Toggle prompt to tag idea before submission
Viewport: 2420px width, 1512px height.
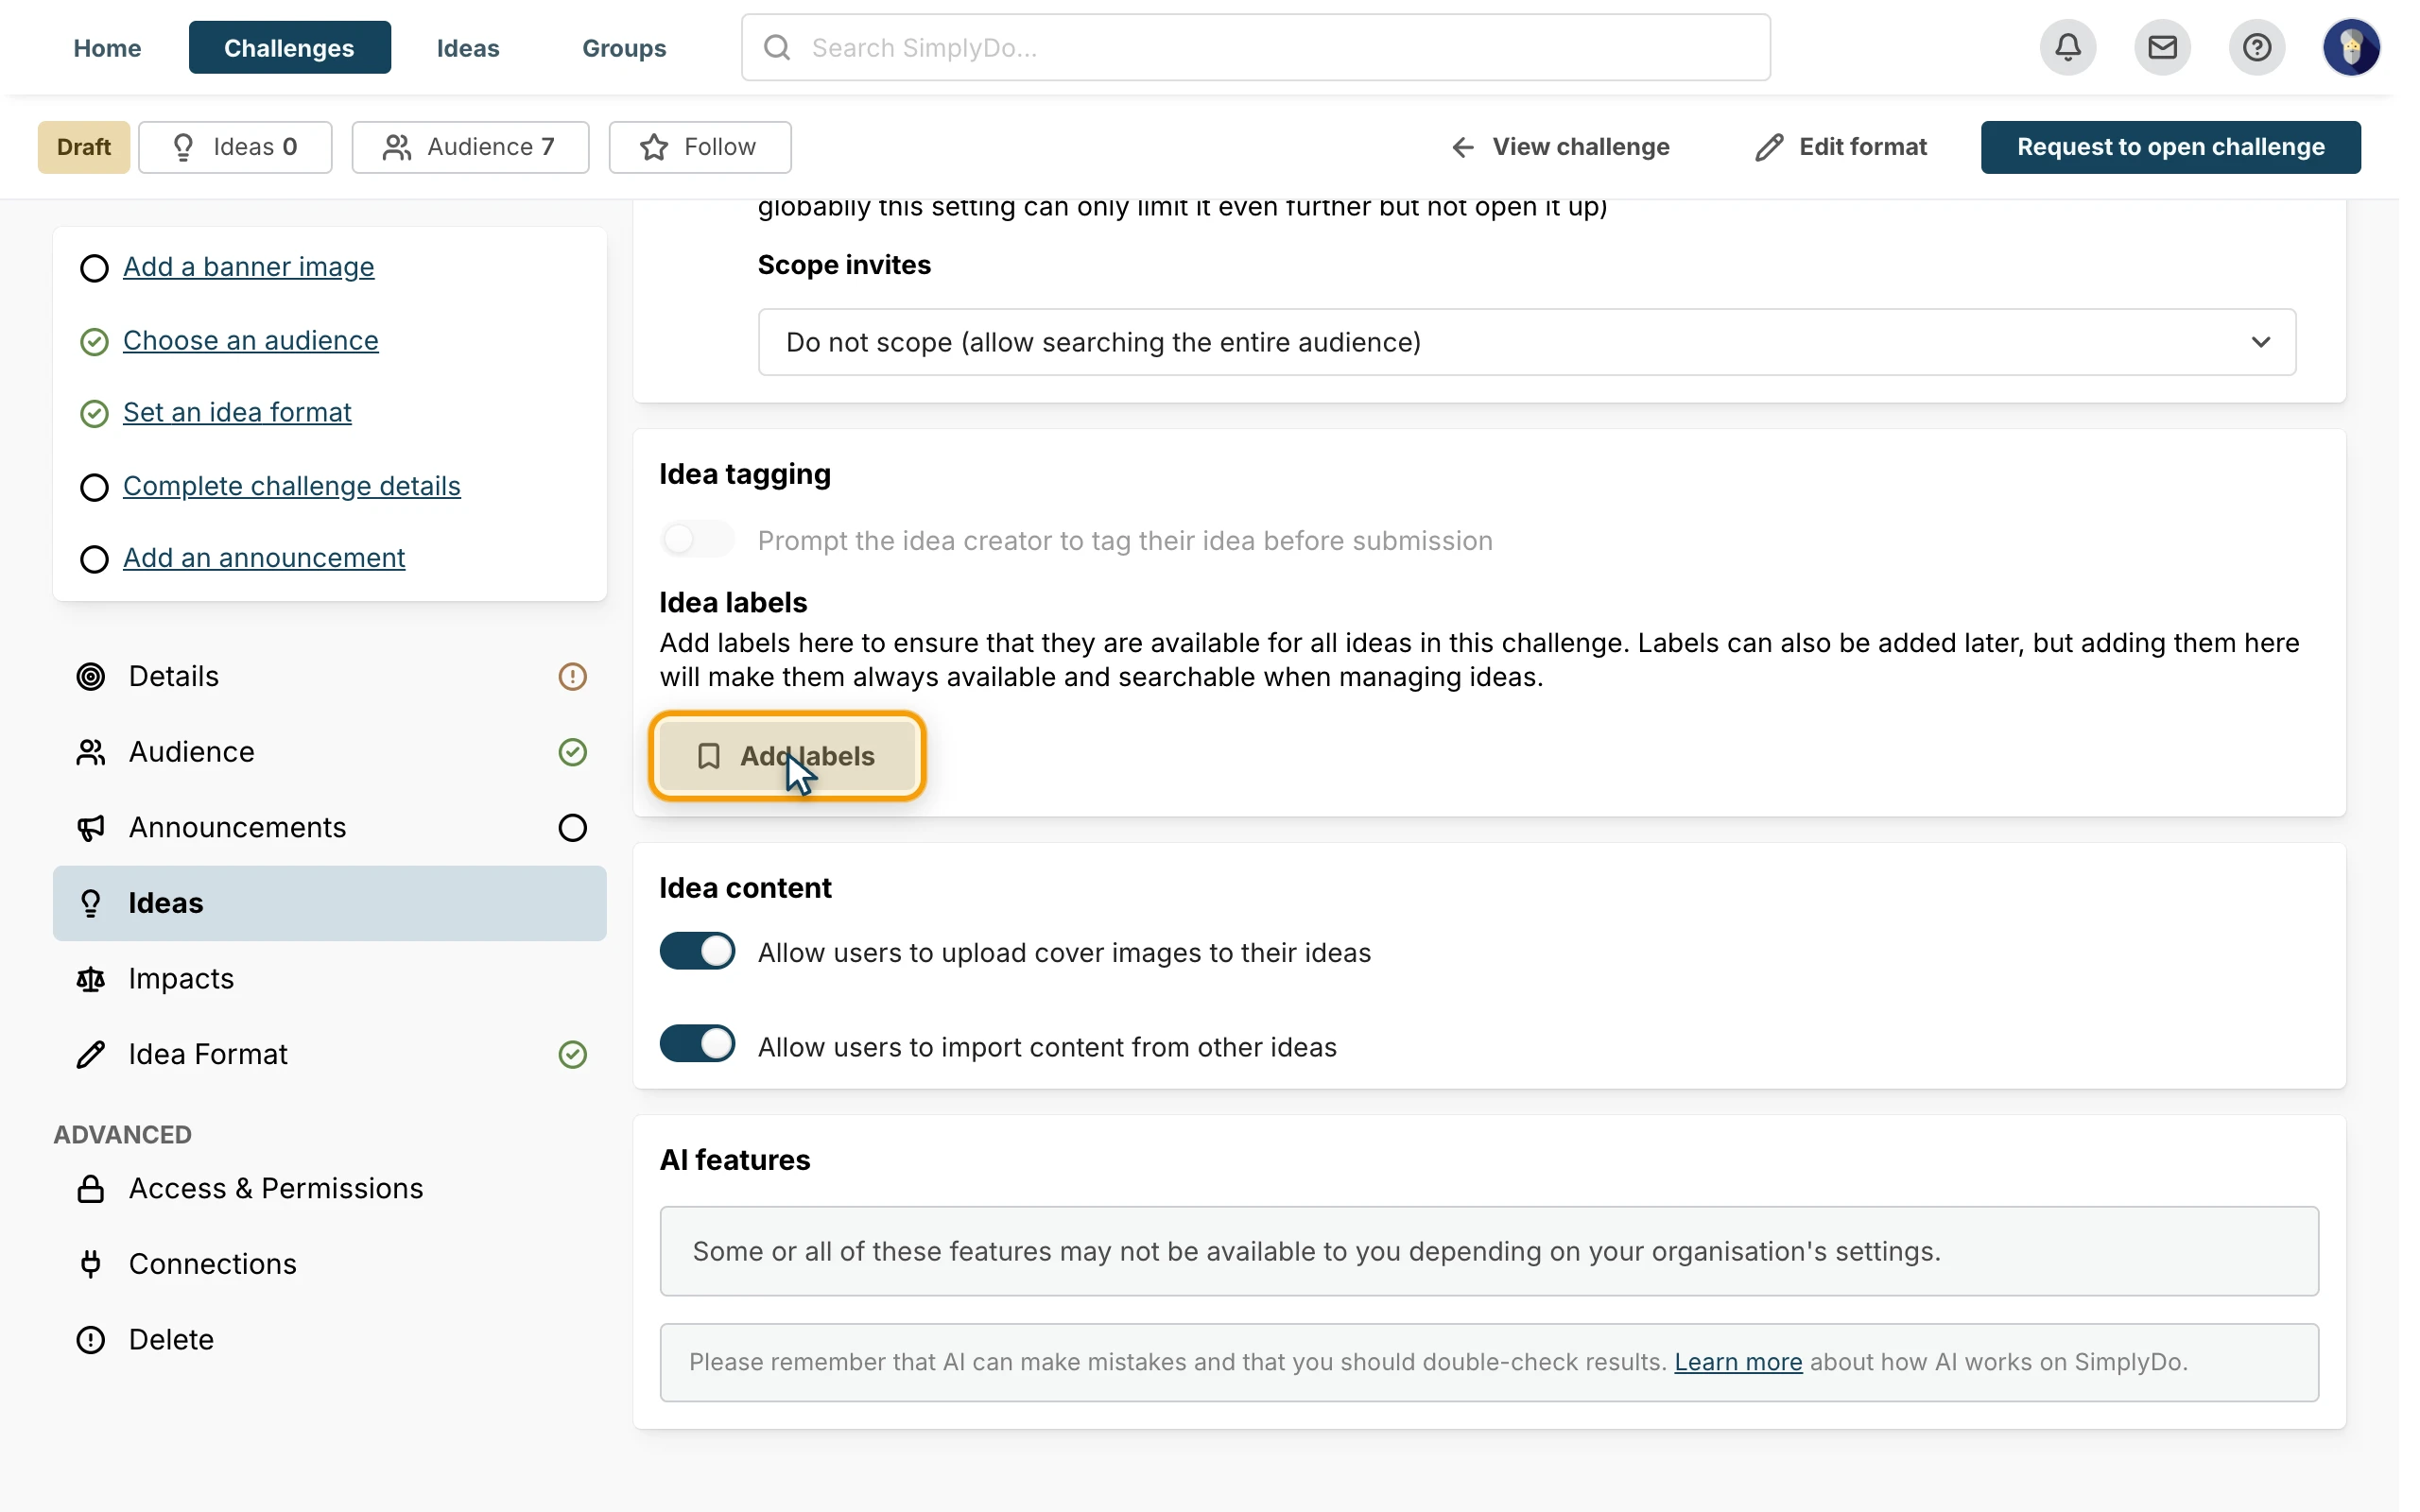click(x=697, y=540)
